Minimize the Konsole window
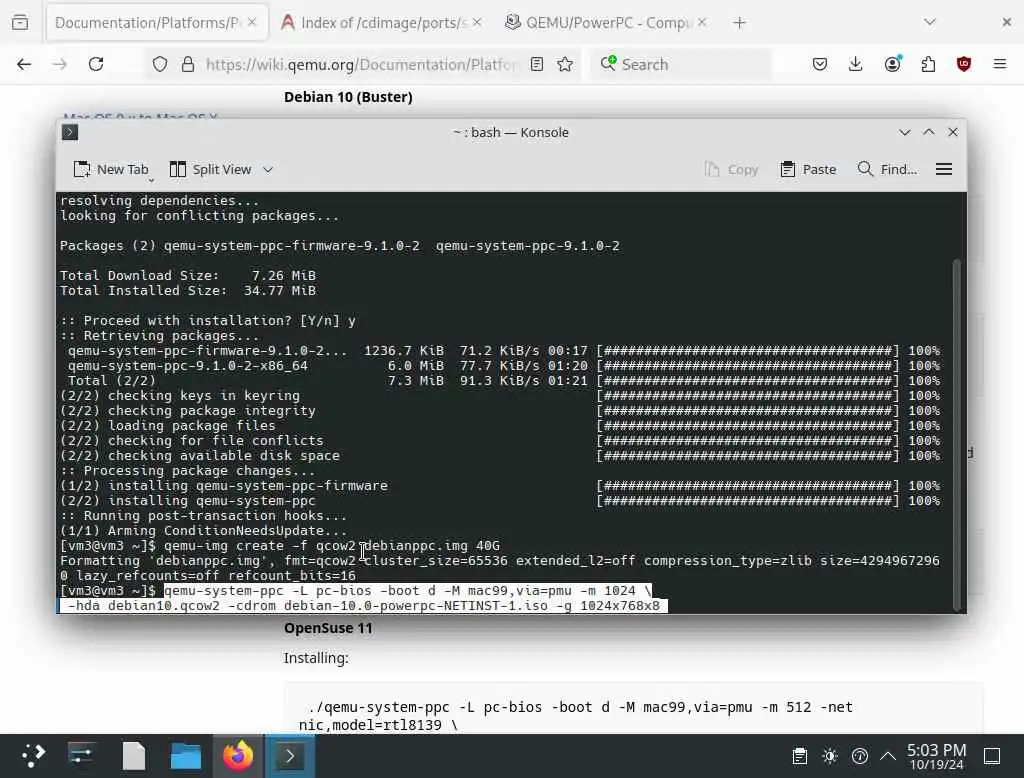This screenshot has width=1024, height=778. [x=904, y=133]
